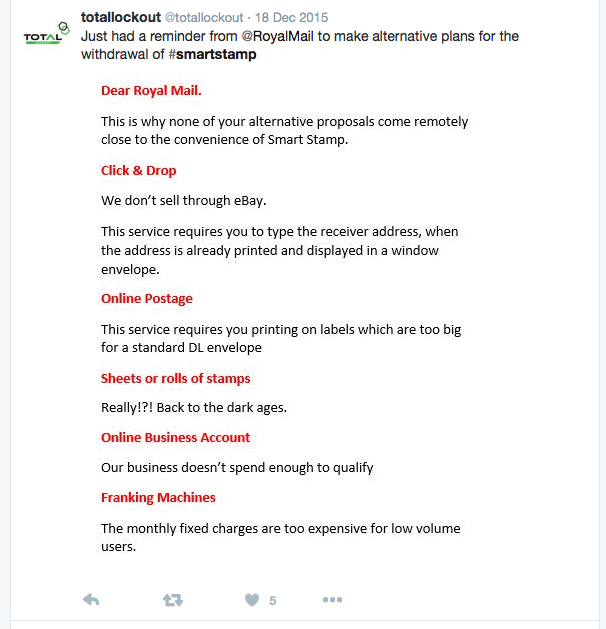This screenshot has width=606, height=629.
Task: Click the reply arrow icon
Action: (x=91, y=600)
